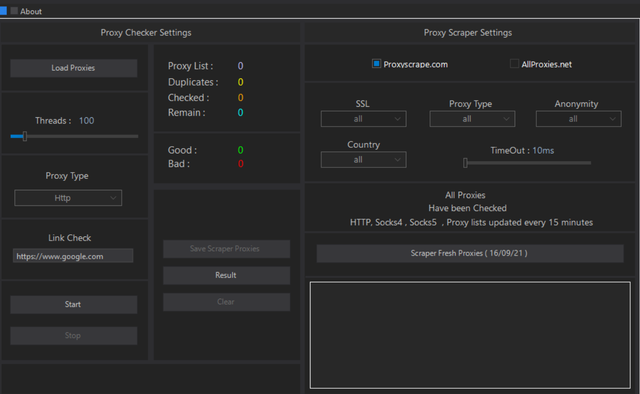Image resolution: width=640 pixels, height=394 pixels.
Task: Expand the scraper Proxy Type dropdown
Action: click(x=472, y=119)
